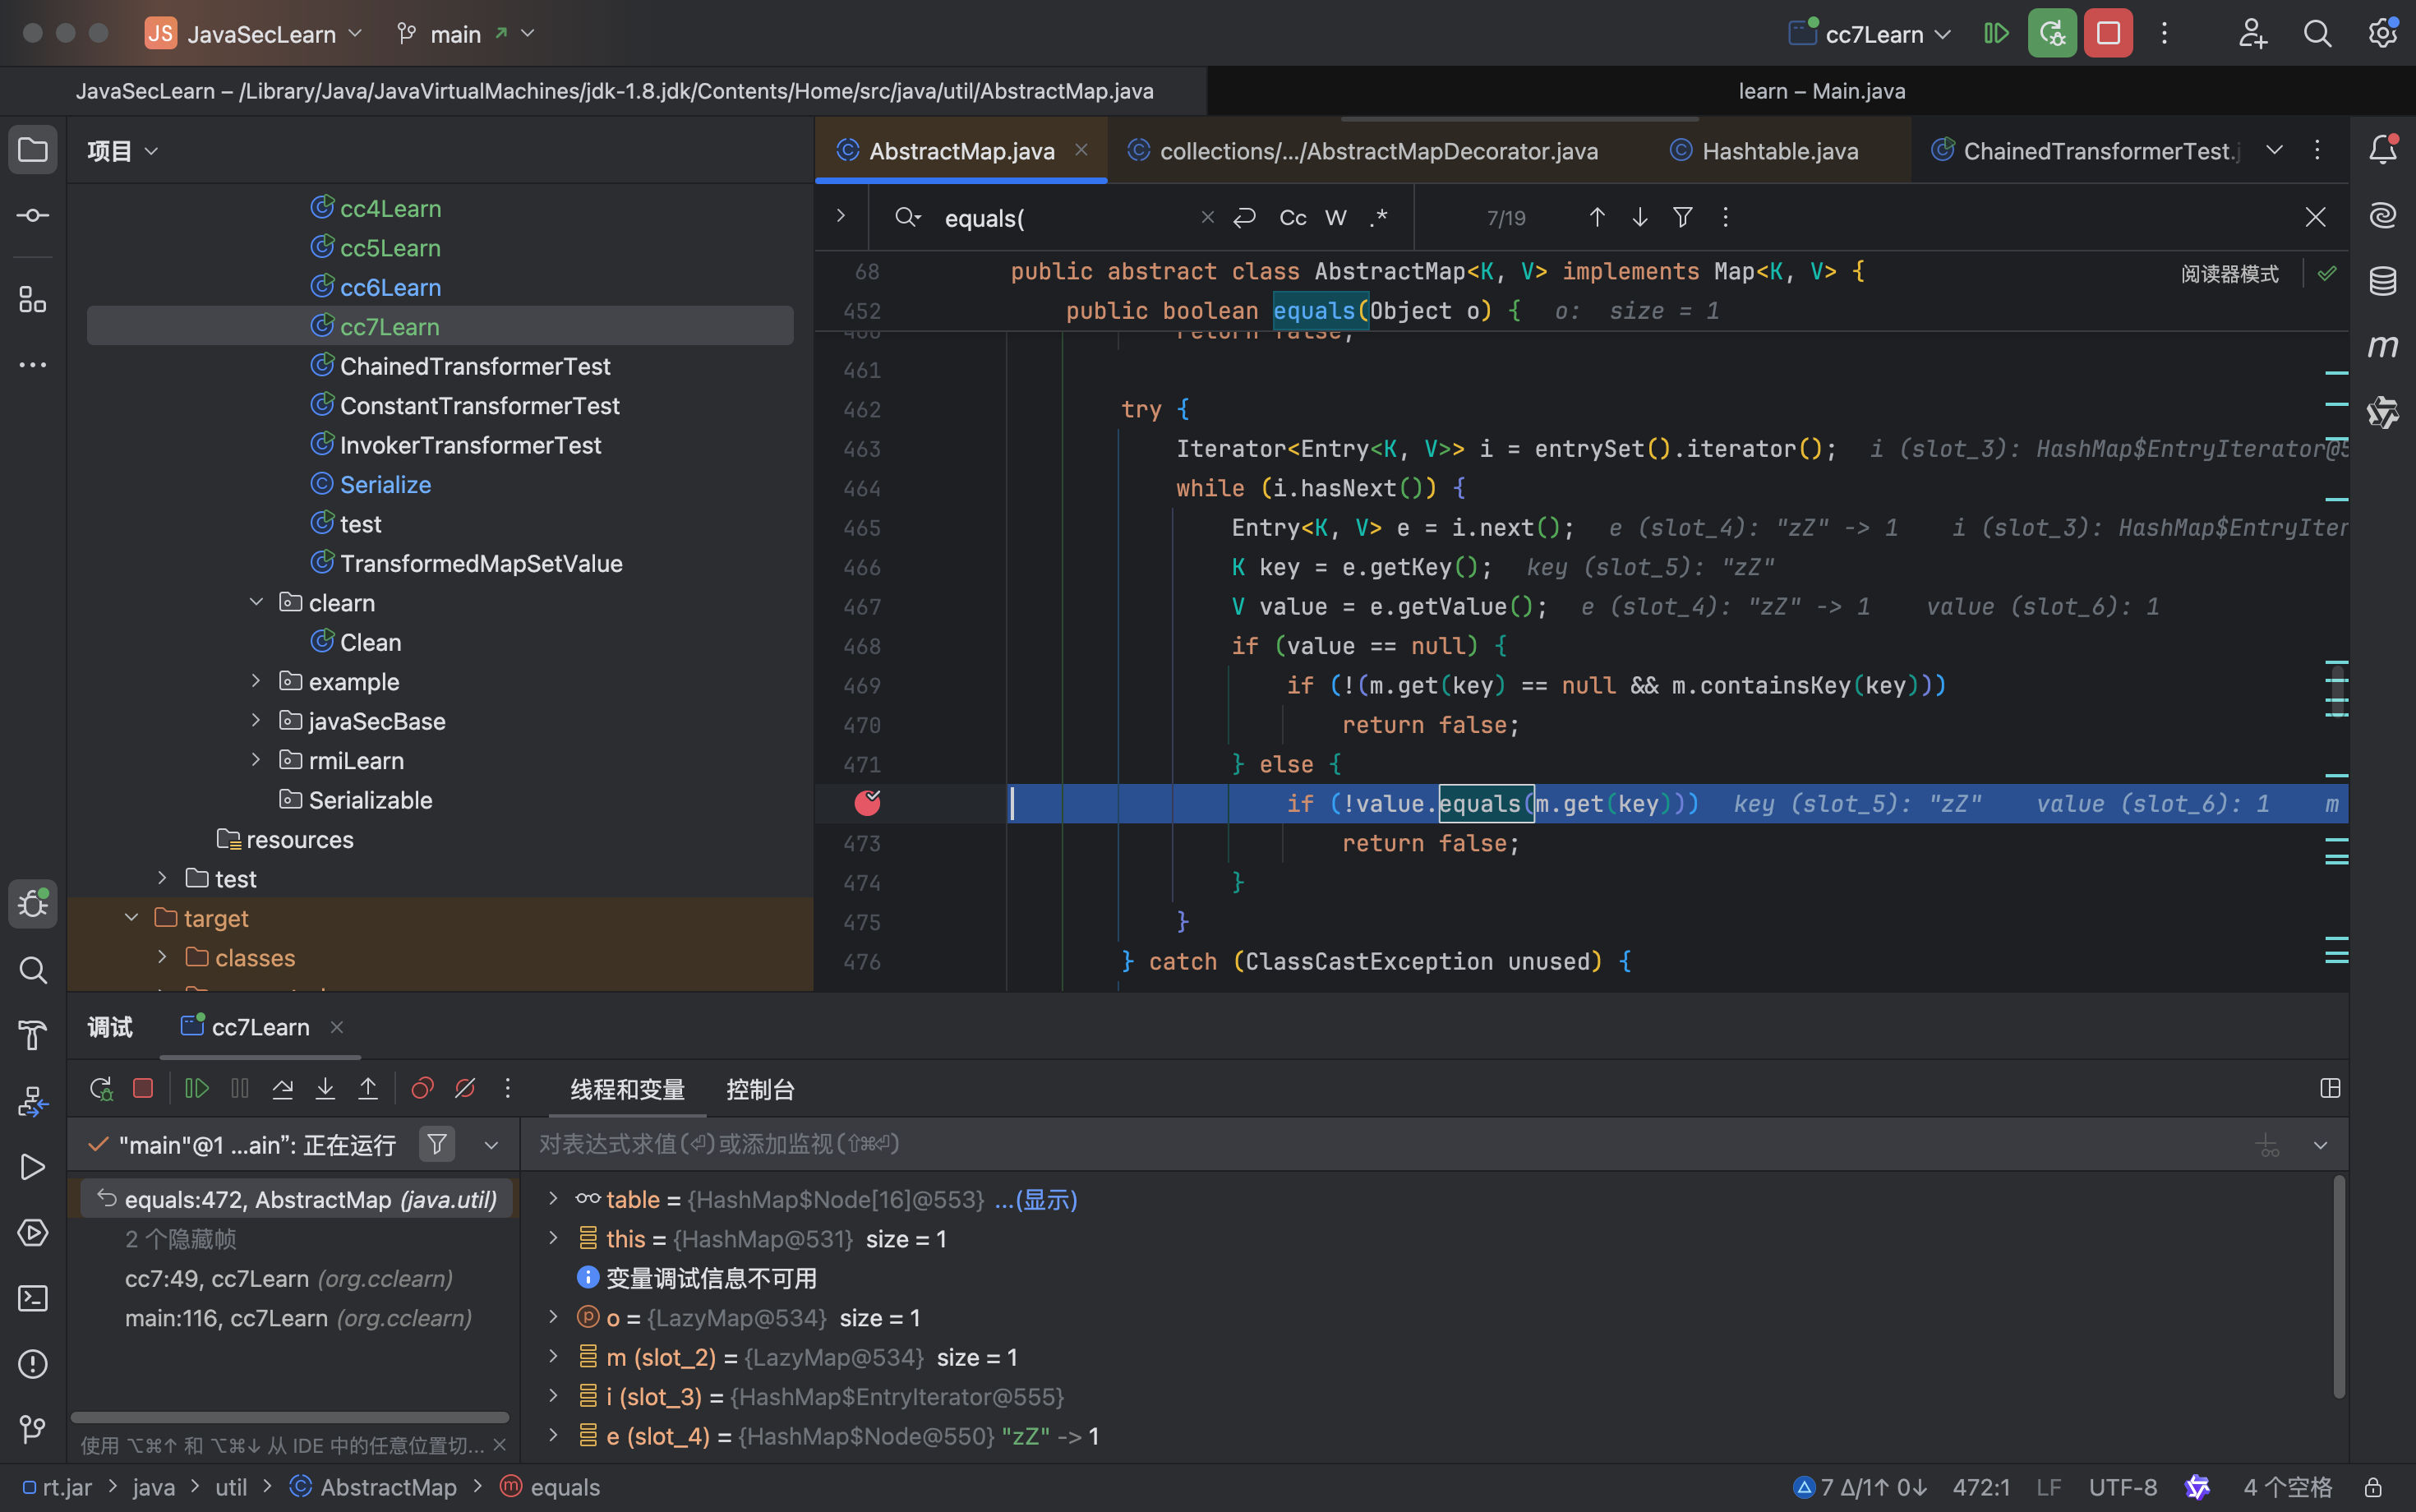Toggle the Match Case Cc option
Screen dimensions: 2416x1512
point(1292,217)
